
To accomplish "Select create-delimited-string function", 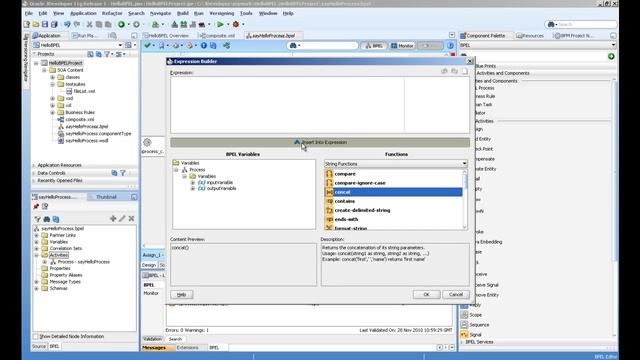I will point(362,210).
